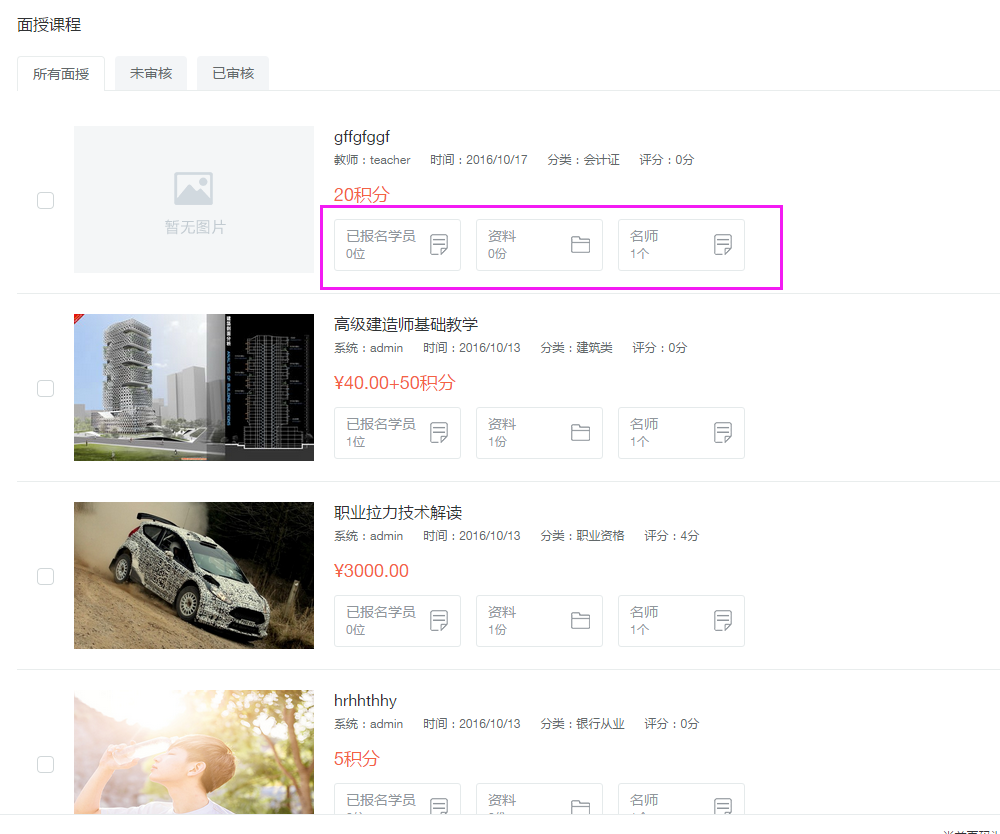
Task: Click teachers icon for 高级建造师基础教学
Action: 723,433
